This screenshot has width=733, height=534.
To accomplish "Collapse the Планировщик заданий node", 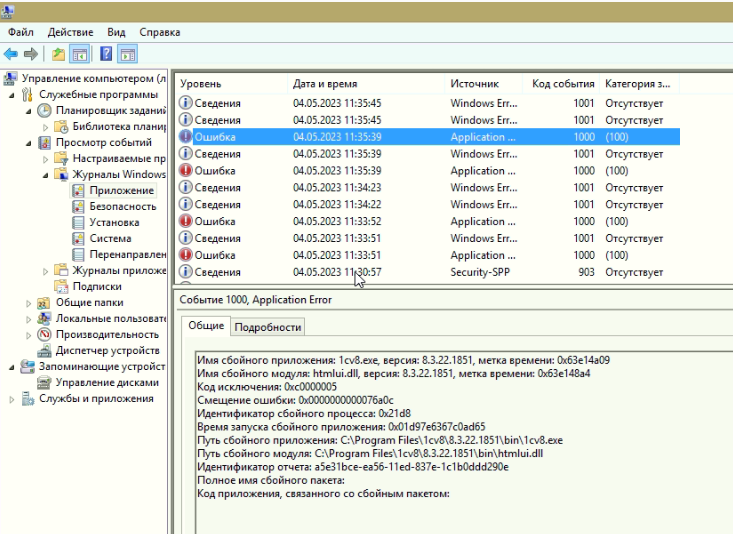I will (x=29, y=111).
